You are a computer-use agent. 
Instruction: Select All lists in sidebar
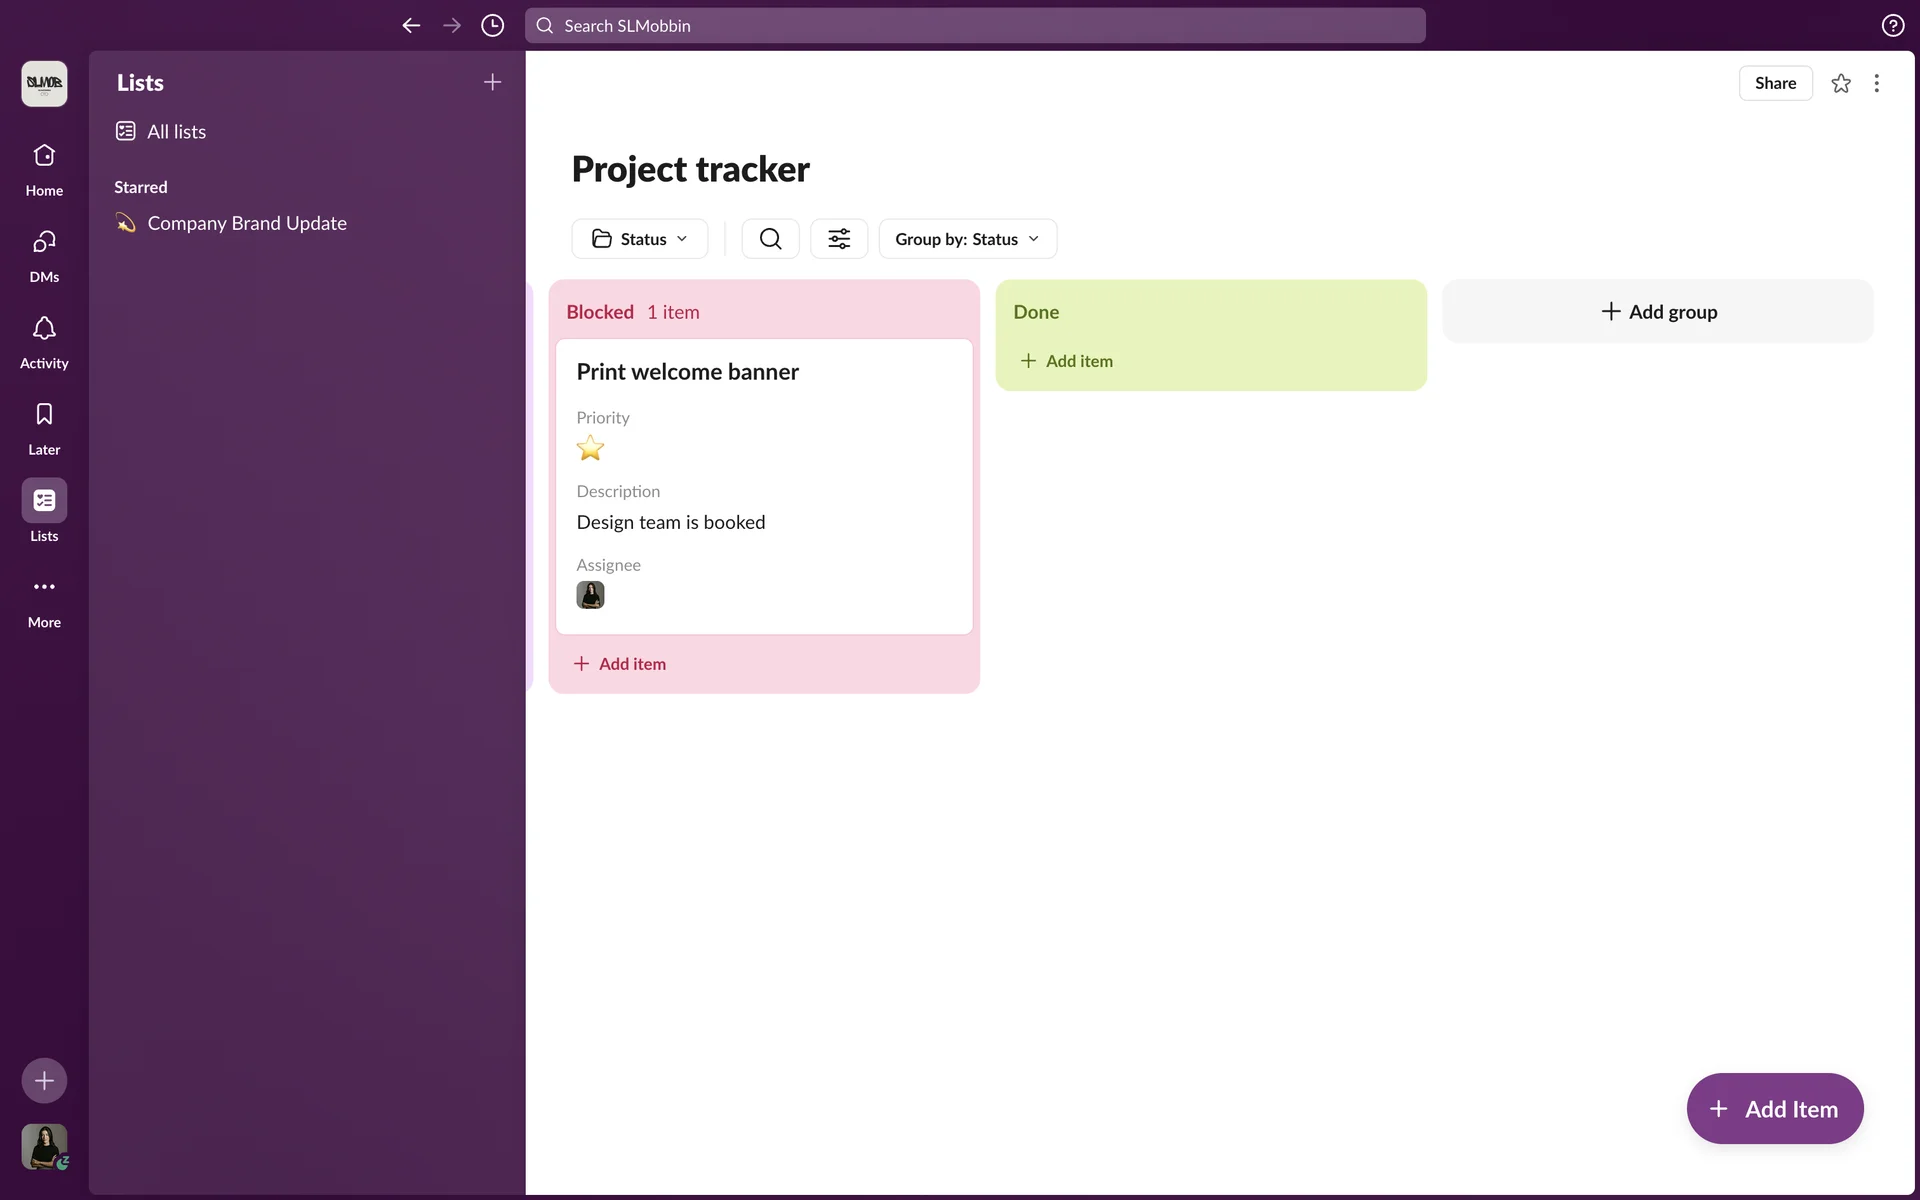[x=176, y=132]
